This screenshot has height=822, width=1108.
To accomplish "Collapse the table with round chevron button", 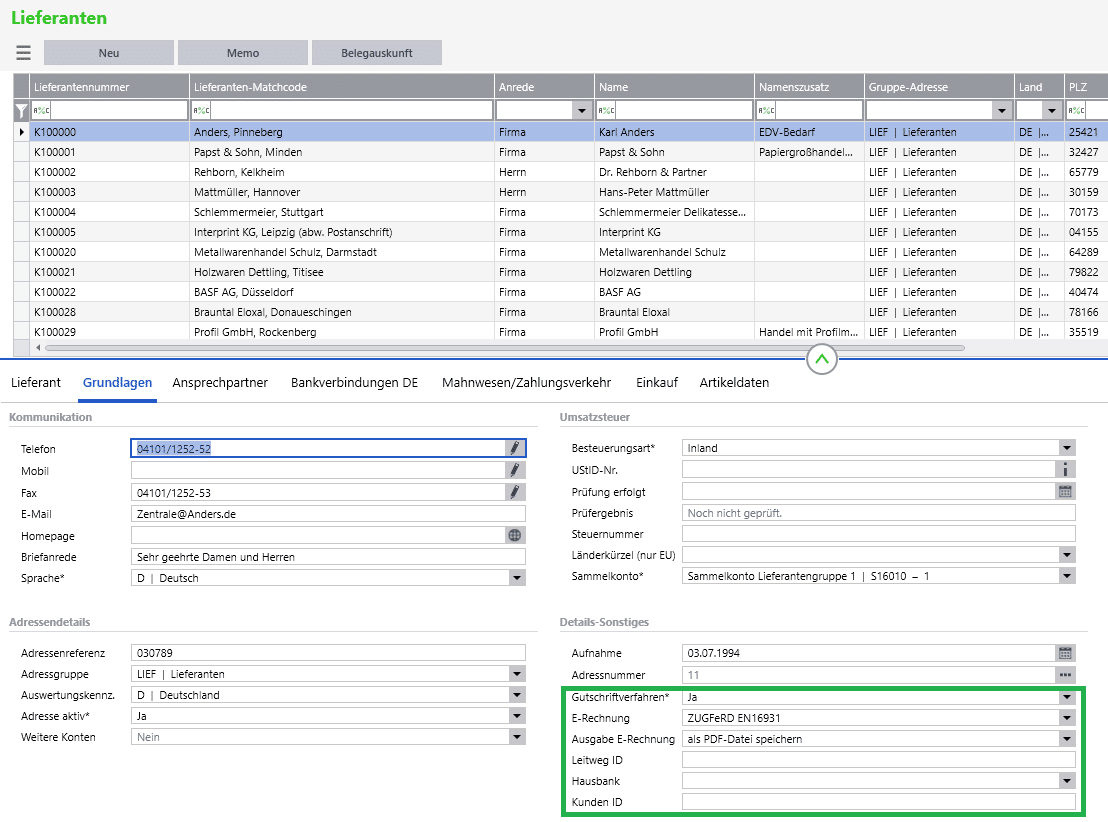I will pos(822,359).
